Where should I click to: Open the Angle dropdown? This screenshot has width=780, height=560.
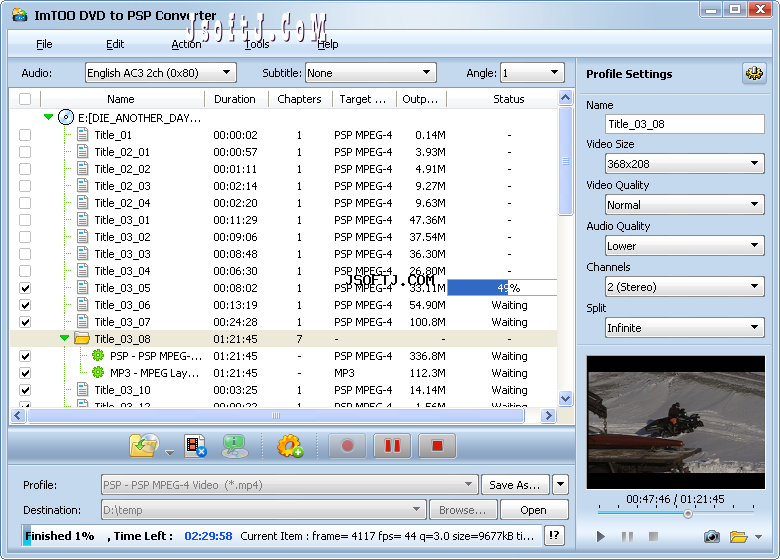pos(532,73)
